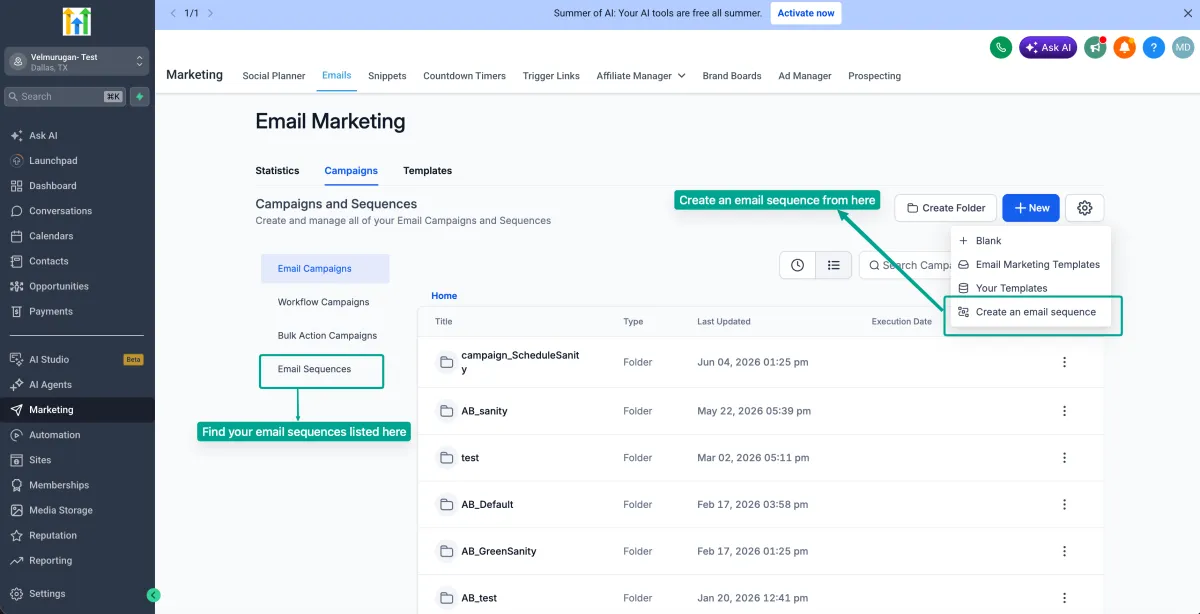
Task: Click the Ask AI button in header
Action: pyautogui.click(x=1048, y=47)
